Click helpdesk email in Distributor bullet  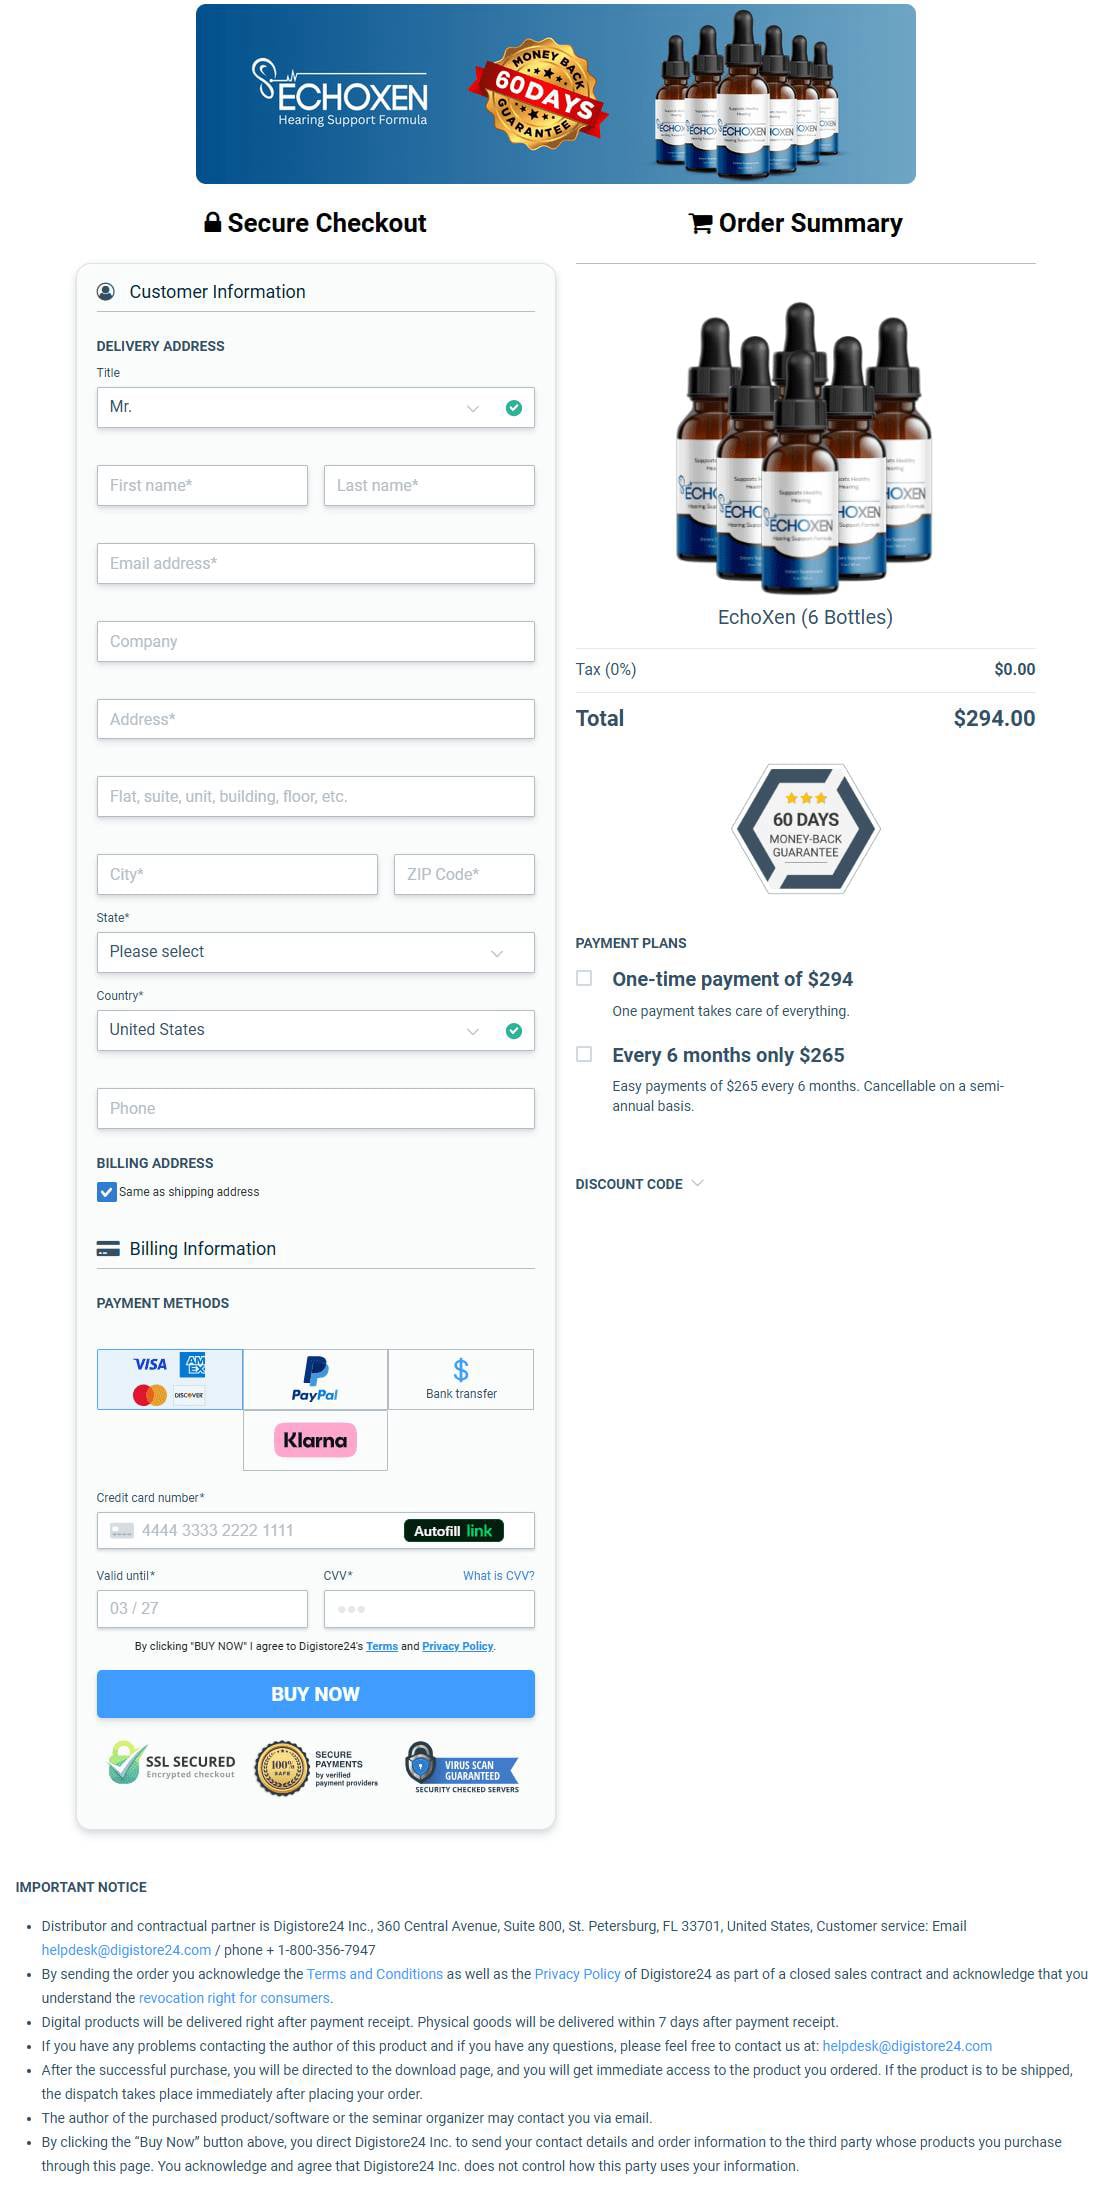pyautogui.click(x=127, y=1950)
